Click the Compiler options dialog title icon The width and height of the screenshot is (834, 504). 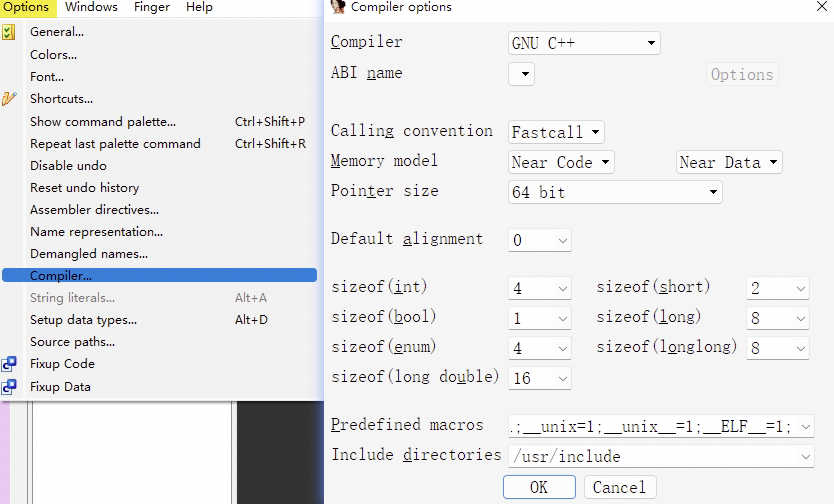click(x=338, y=7)
